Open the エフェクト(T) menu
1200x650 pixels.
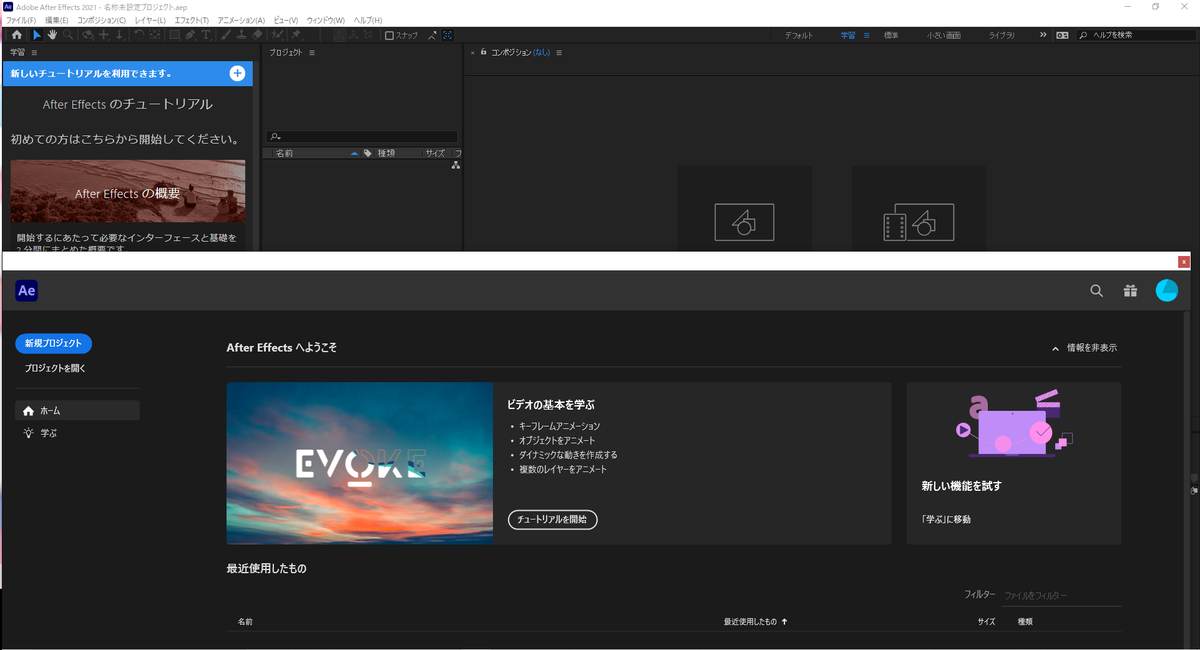(x=191, y=20)
